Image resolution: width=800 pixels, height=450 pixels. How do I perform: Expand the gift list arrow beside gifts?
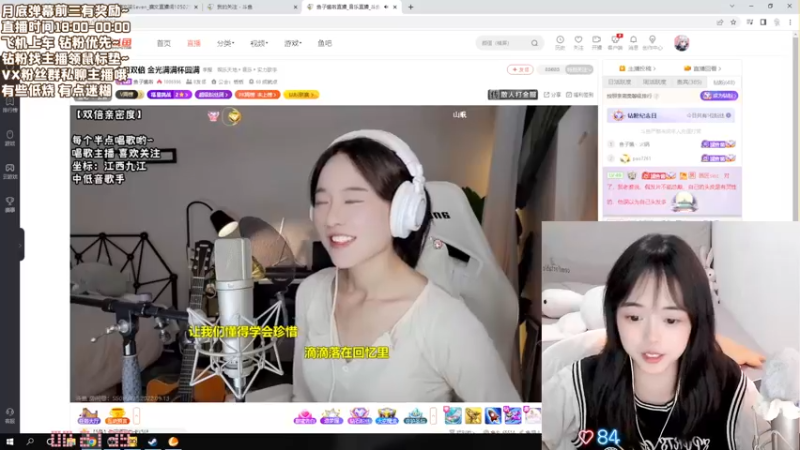tap(433, 416)
